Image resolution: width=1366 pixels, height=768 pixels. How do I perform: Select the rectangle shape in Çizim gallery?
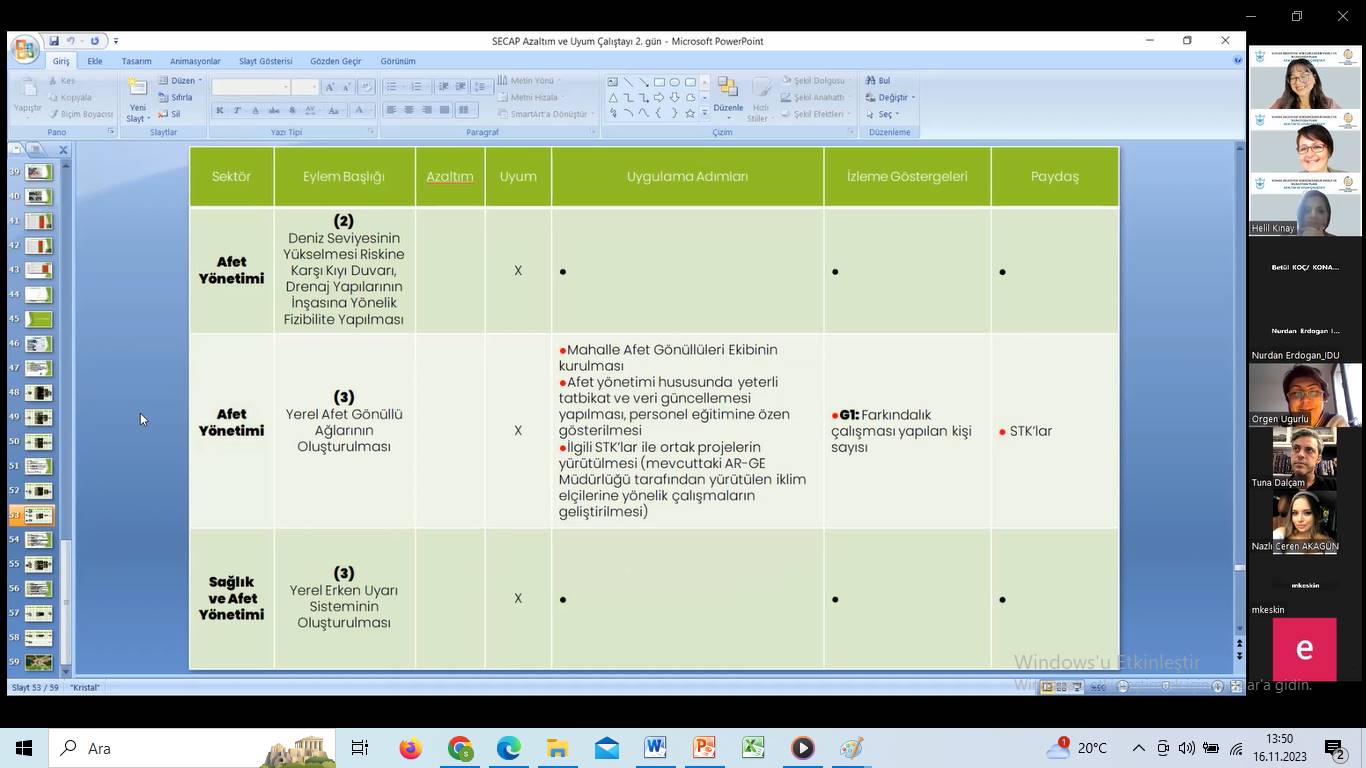point(659,82)
